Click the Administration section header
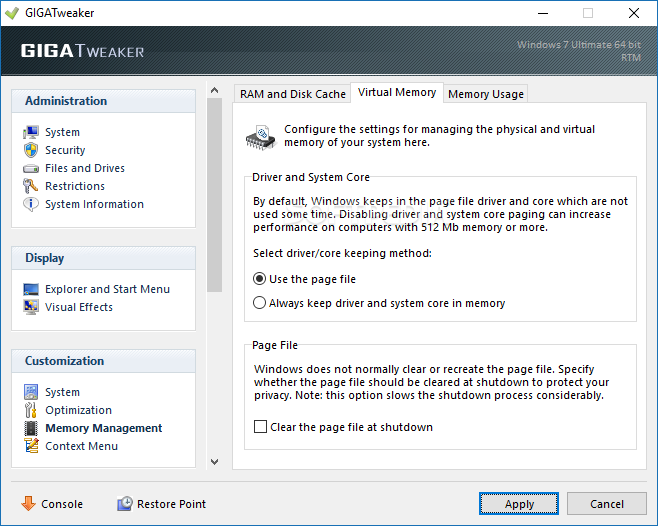The image size is (658, 526). point(103,101)
